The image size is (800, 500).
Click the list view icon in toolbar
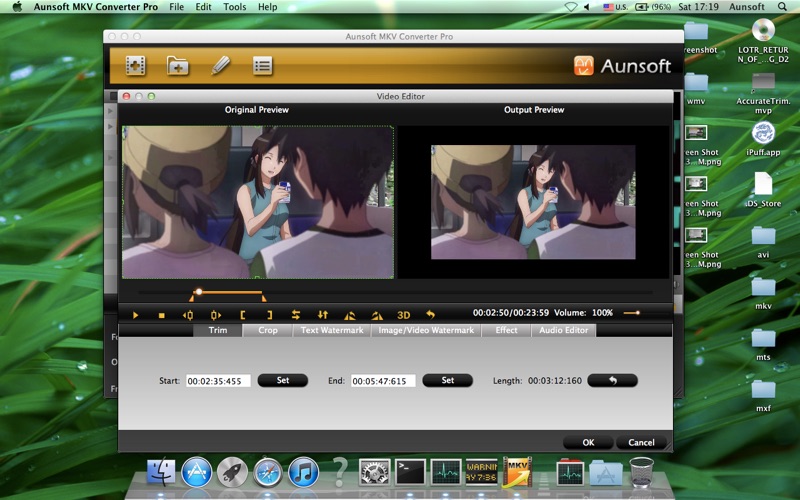pyautogui.click(x=262, y=66)
